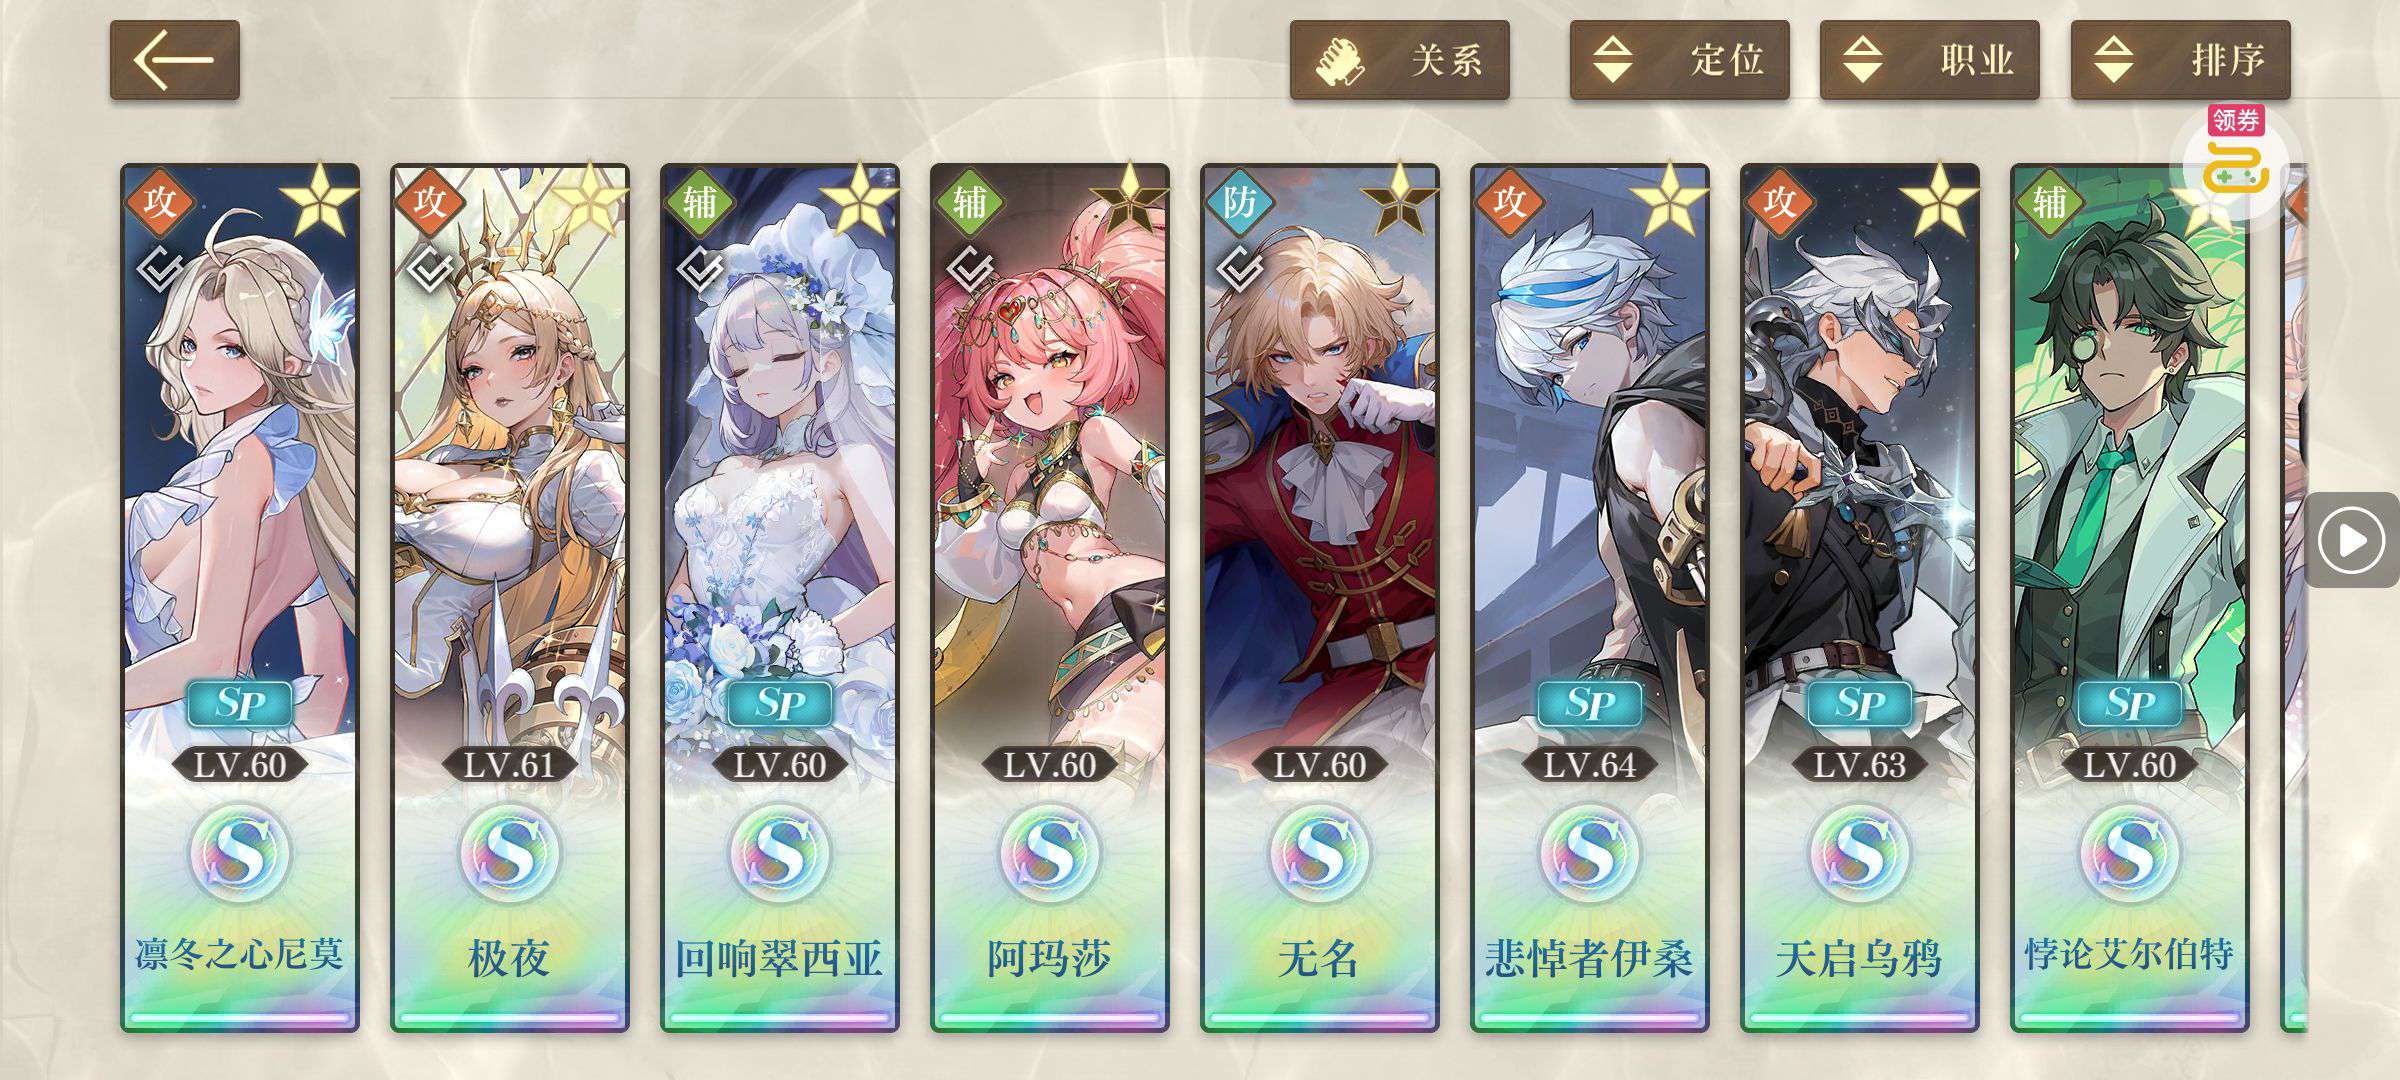Toggle checkmark on 凛冬之心尼莫 card
This screenshot has width=2400, height=1080.
[x=160, y=268]
